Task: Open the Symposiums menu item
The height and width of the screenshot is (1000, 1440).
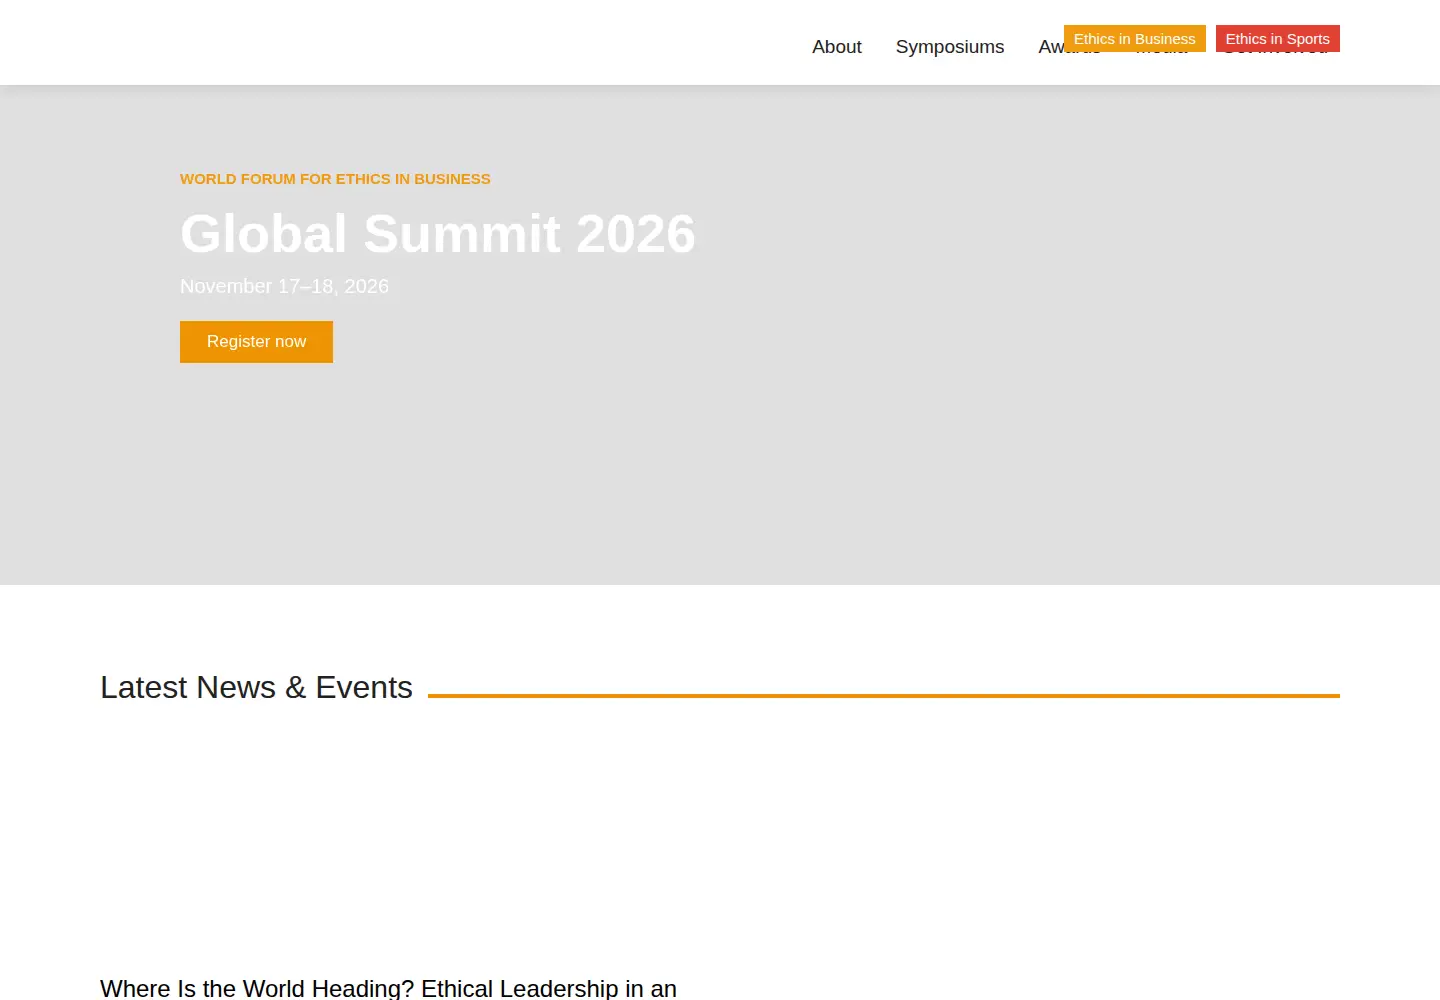Action: tap(949, 47)
